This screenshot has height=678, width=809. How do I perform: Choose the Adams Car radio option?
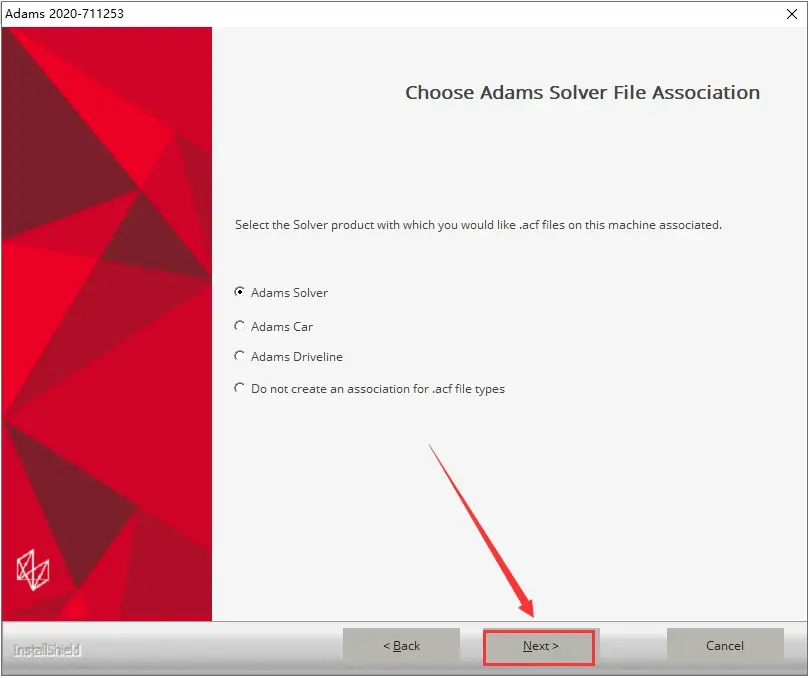[239, 326]
